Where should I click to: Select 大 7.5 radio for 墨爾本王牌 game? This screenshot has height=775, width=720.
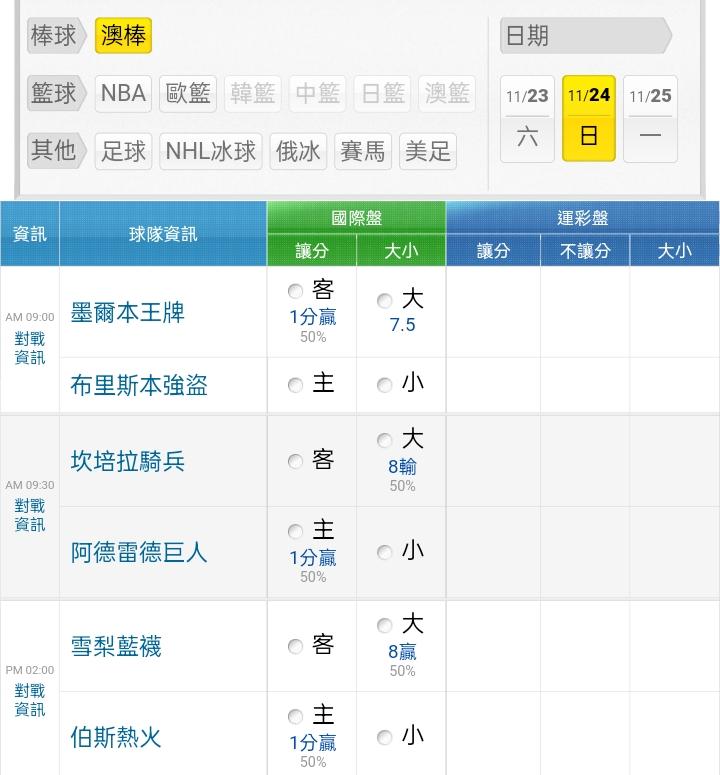coord(384,301)
